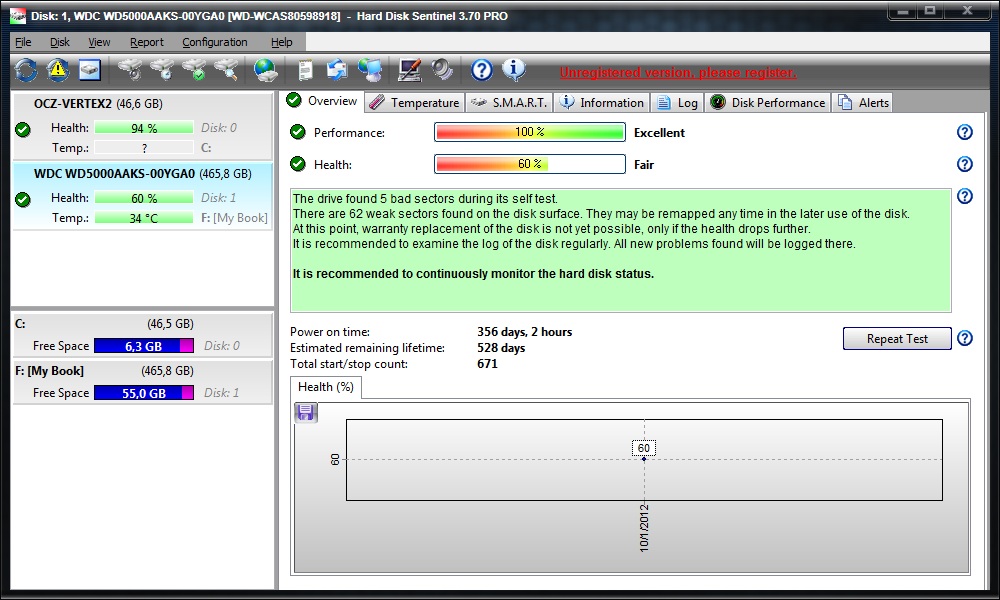The width and height of the screenshot is (1000, 600).
Task: Click the monitor with screwdriver configuration icon
Action: [409, 70]
